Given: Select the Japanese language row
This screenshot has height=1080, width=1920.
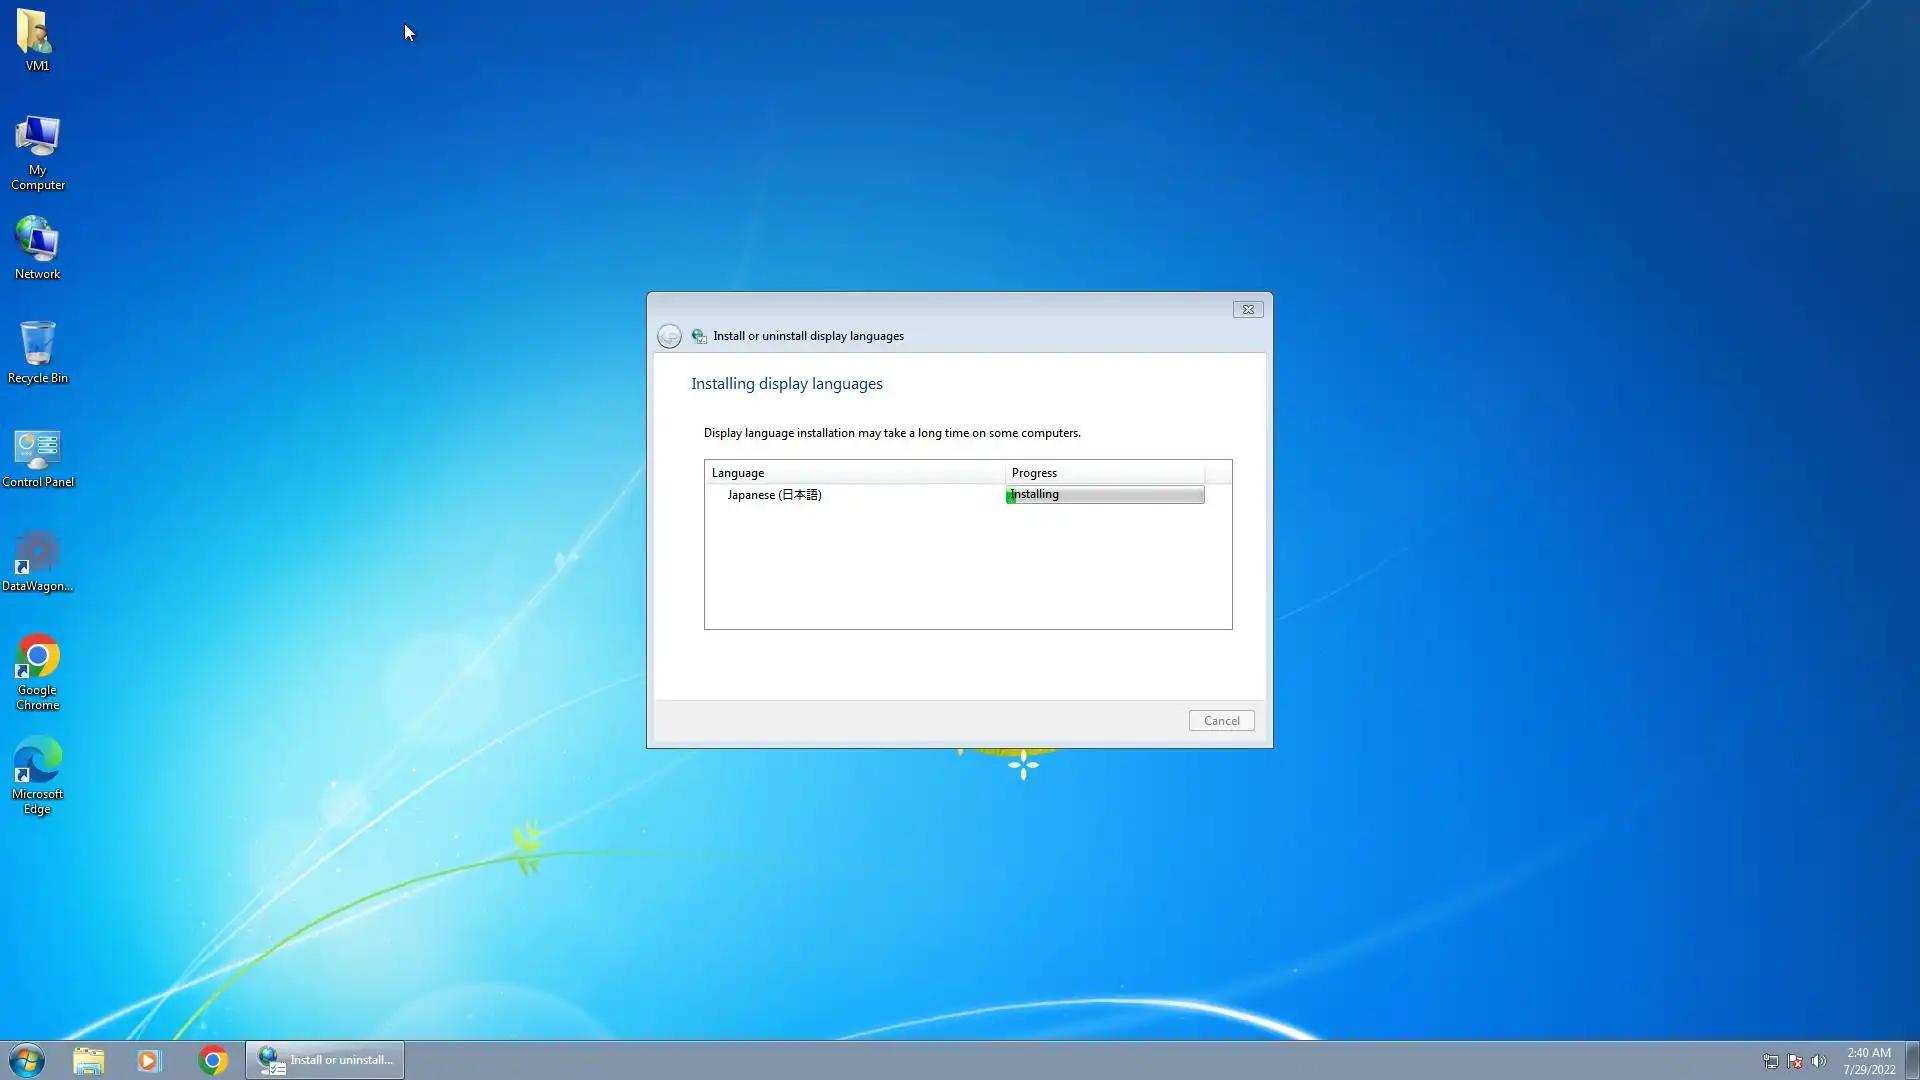Looking at the screenshot, I should click(x=774, y=495).
